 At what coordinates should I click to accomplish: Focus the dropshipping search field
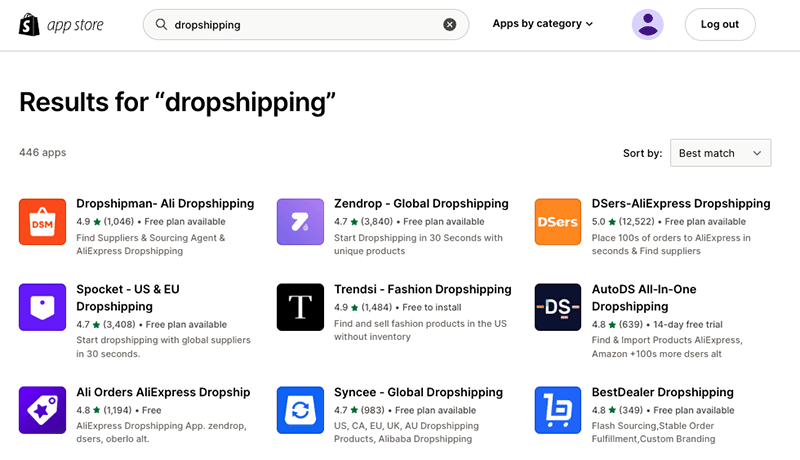point(306,24)
